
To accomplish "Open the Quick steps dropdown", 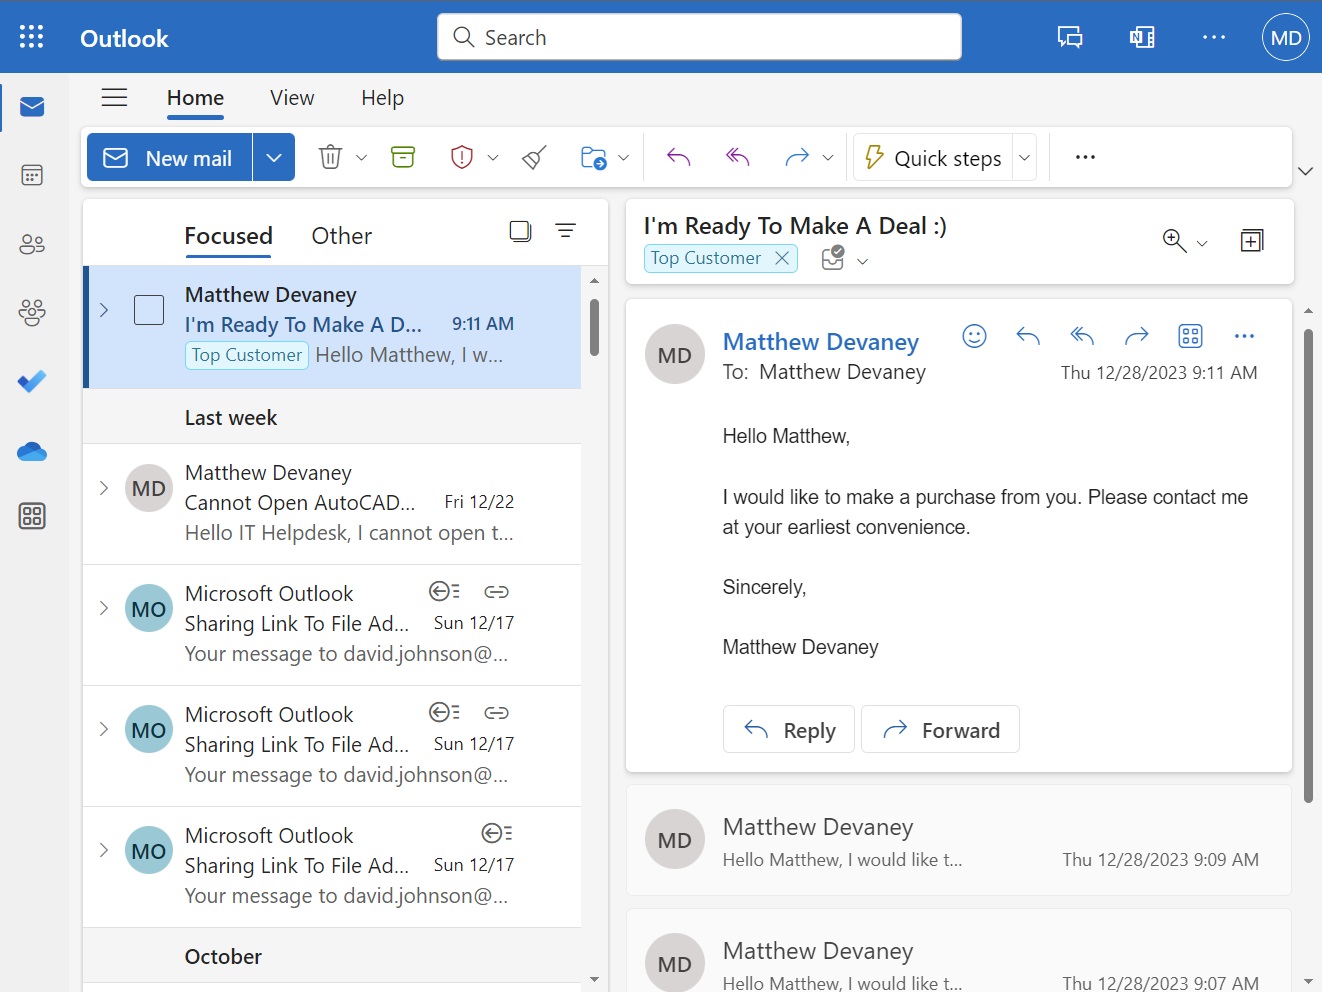I will point(1023,157).
